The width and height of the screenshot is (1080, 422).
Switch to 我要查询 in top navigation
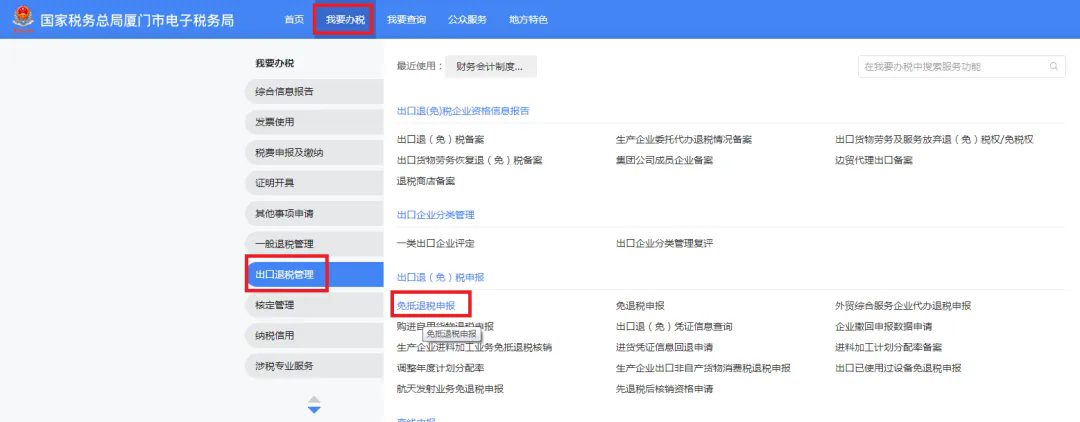click(406, 19)
